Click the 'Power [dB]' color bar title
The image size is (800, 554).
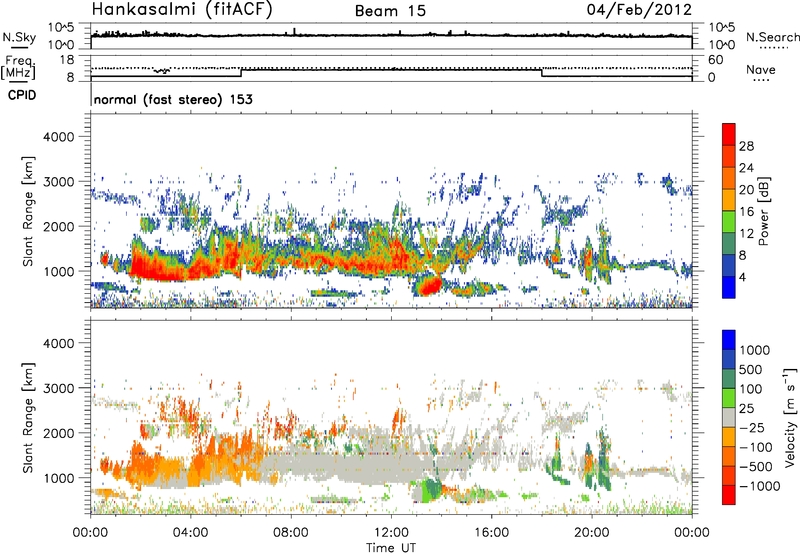pos(763,211)
